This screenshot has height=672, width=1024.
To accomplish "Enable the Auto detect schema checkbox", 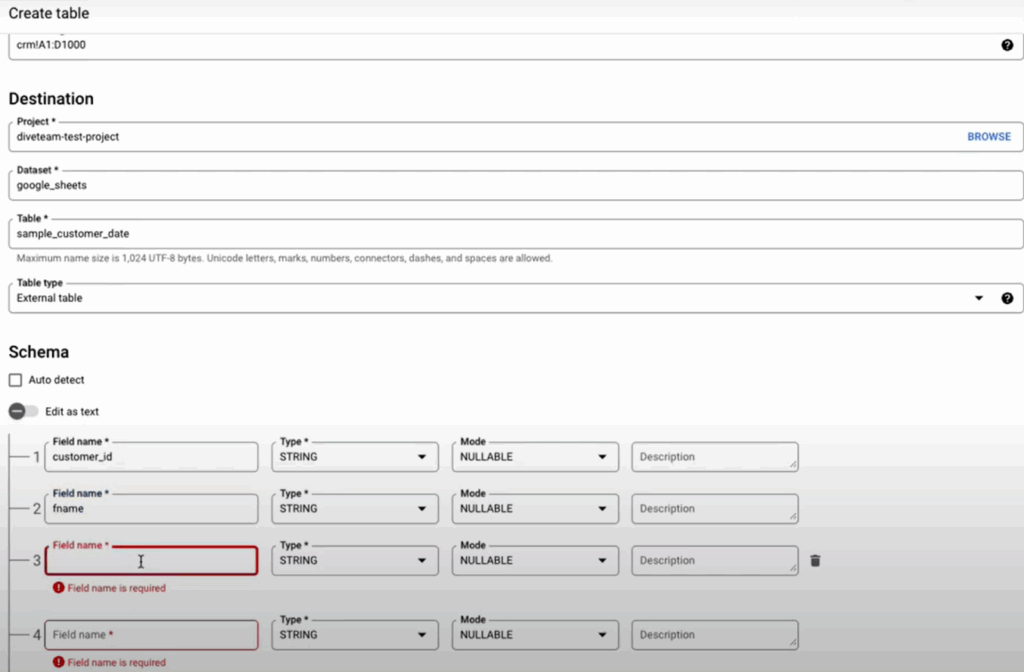I will click(15, 380).
